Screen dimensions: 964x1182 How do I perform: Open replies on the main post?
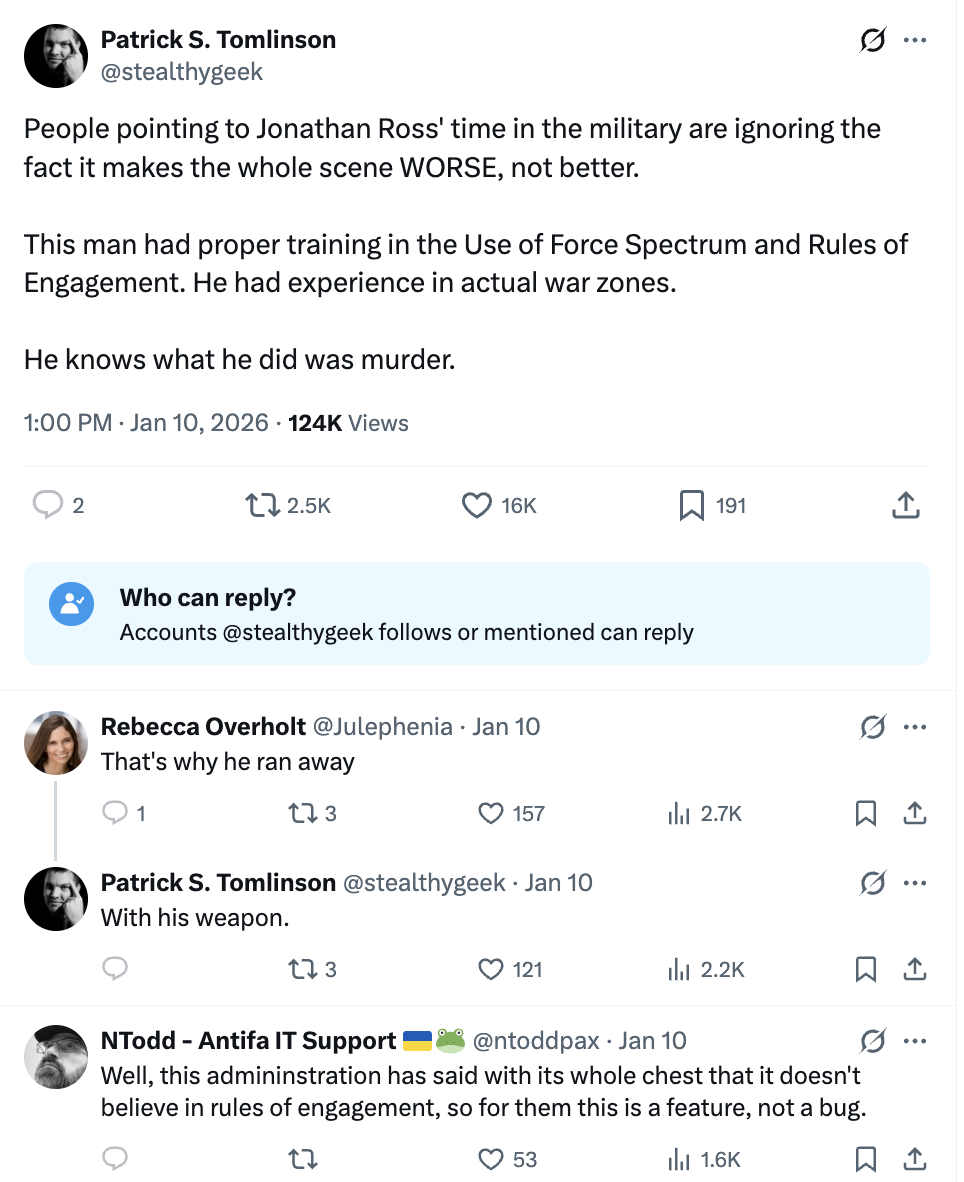click(49, 506)
